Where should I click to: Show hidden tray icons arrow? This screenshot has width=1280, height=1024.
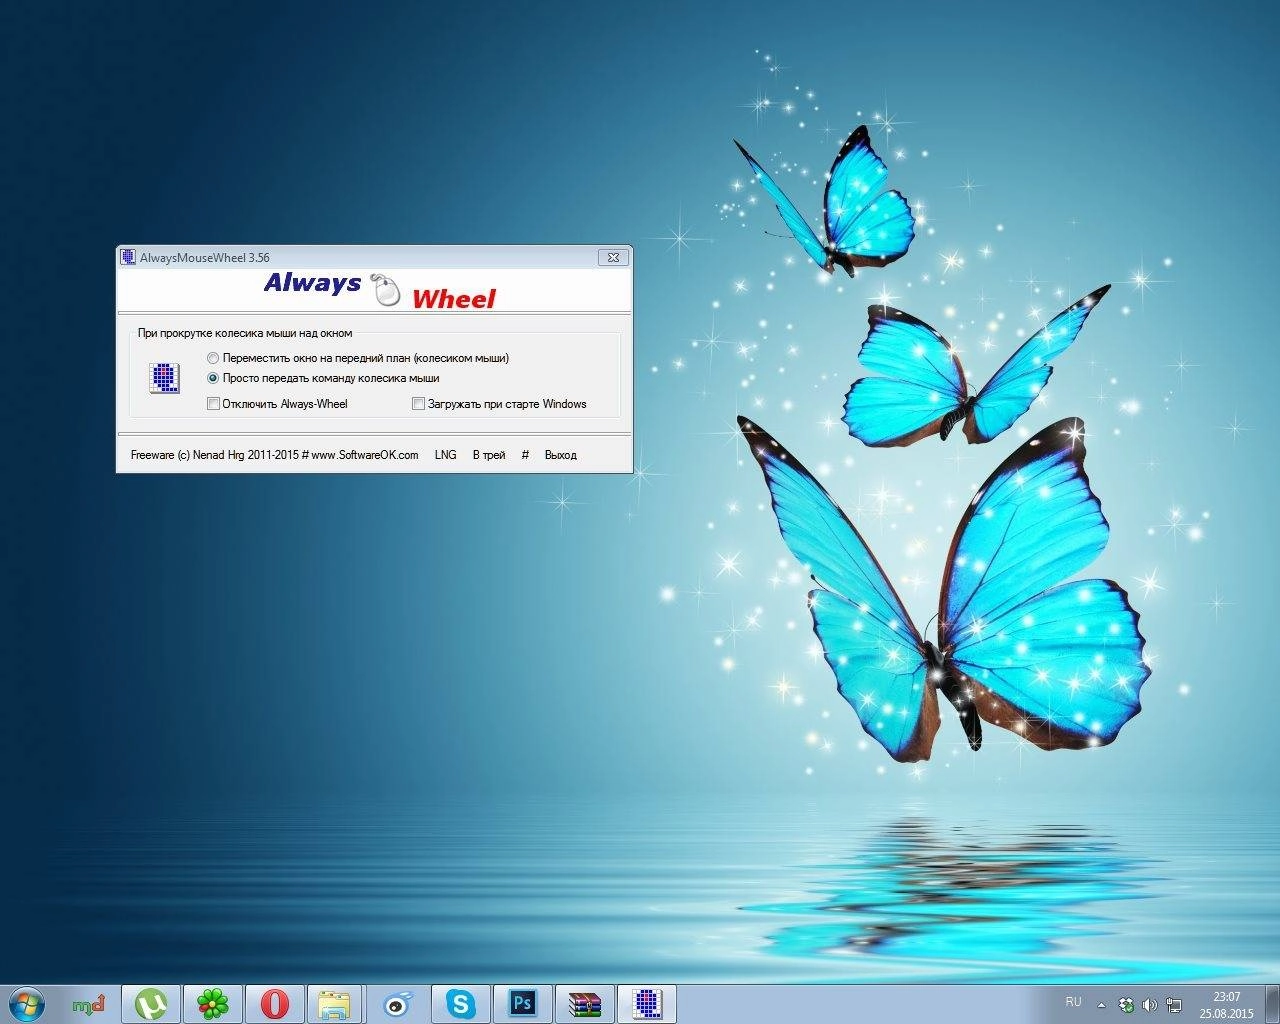click(1102, 1004)
